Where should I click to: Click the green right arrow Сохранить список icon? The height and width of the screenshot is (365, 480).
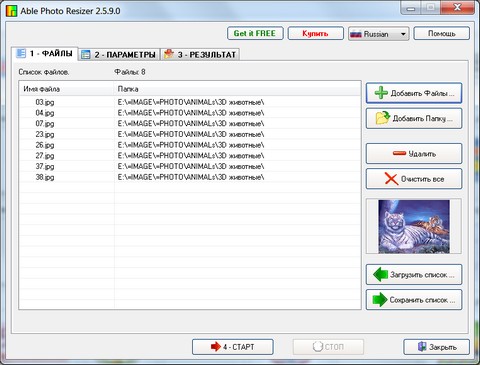[380, 299]
